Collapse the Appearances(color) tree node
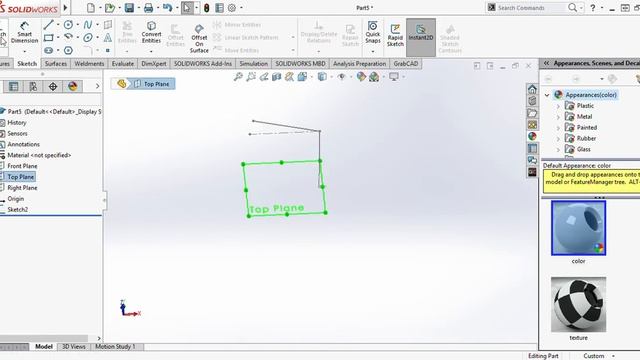 click(547, 95)
